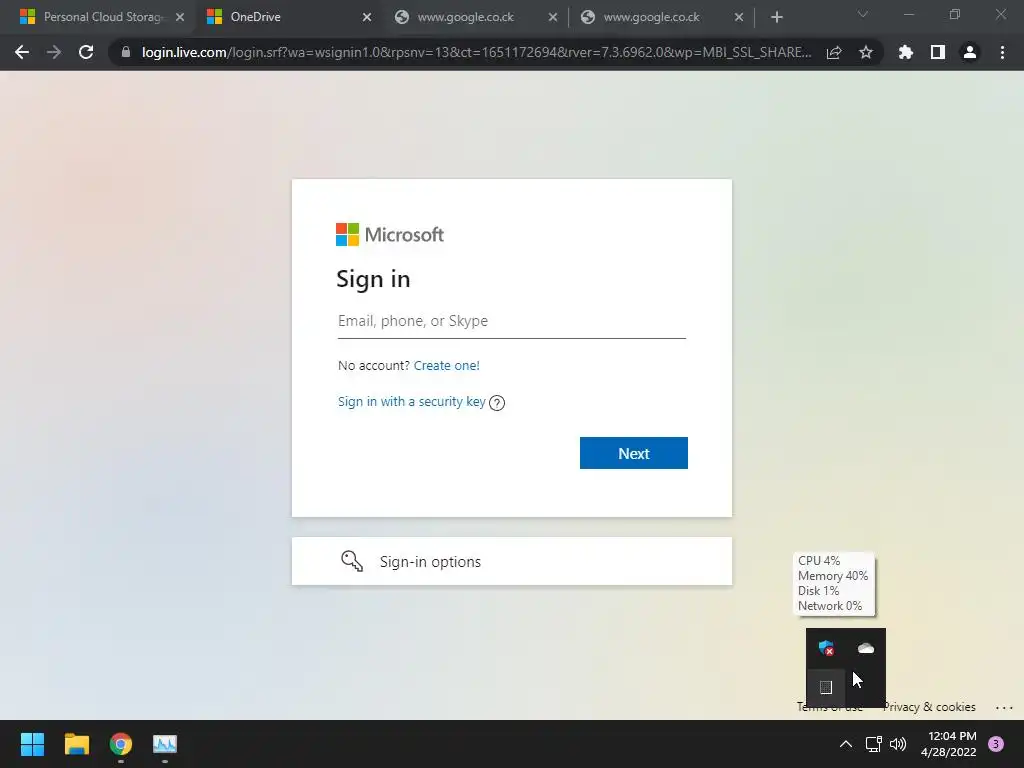
Task: Collapse the hidden icons tray chevron
Action: click(x=846, y=744)
